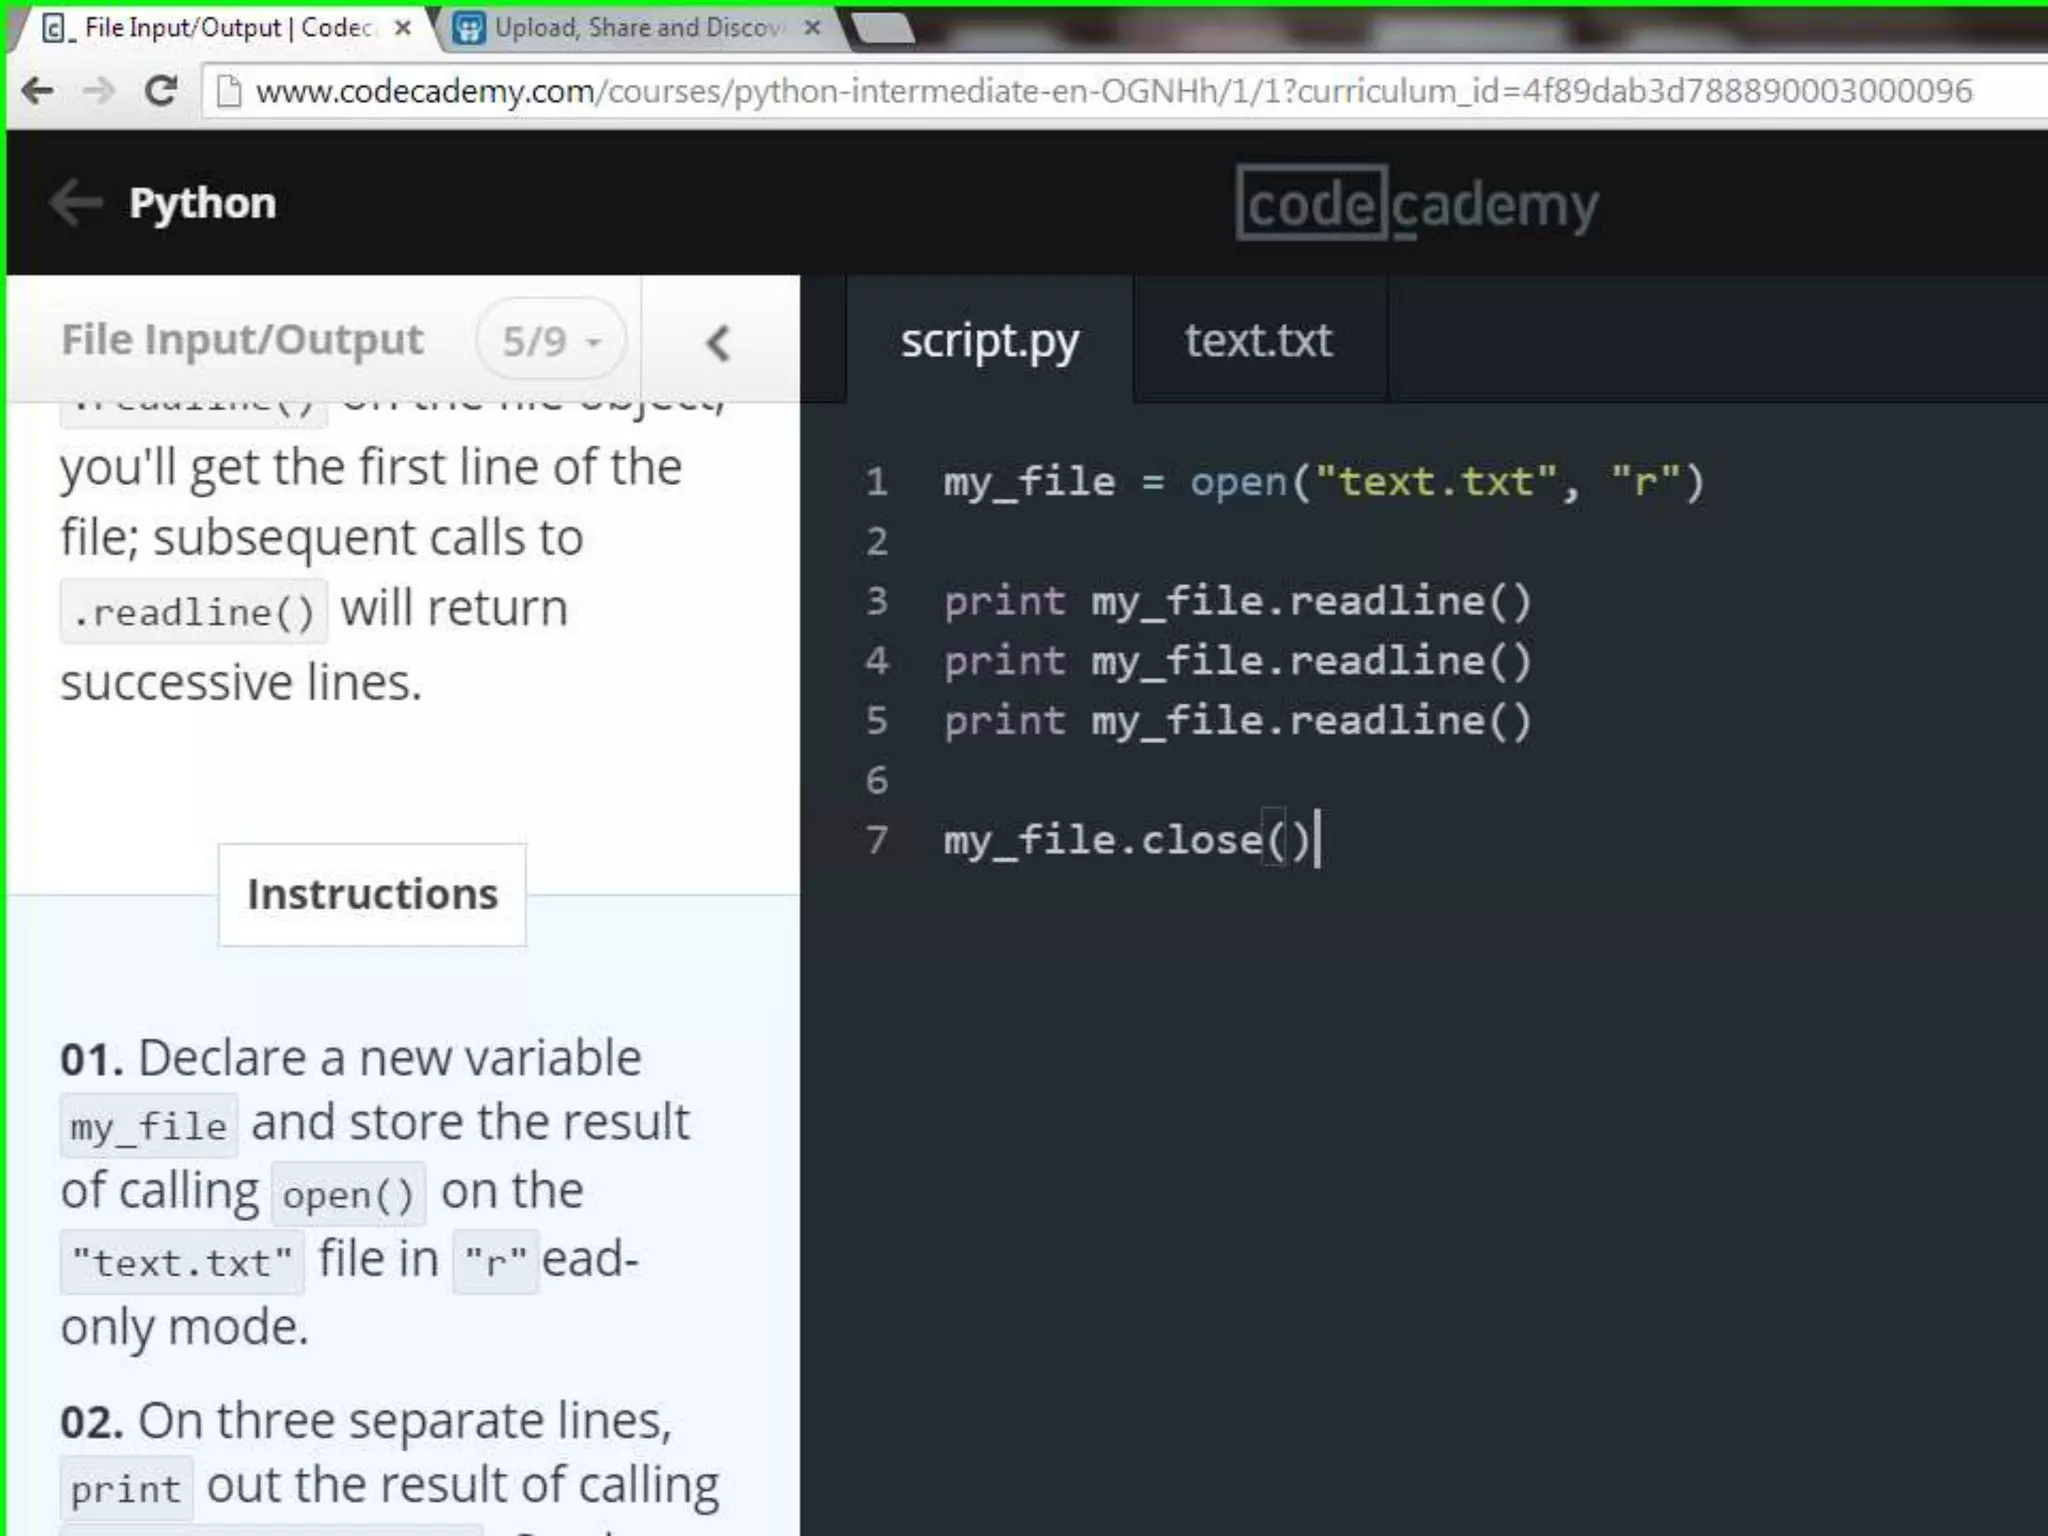This screenshot has width=2048, height=1536.
Task: Click the browser forward arrow
Action: [x=98, y=92]
